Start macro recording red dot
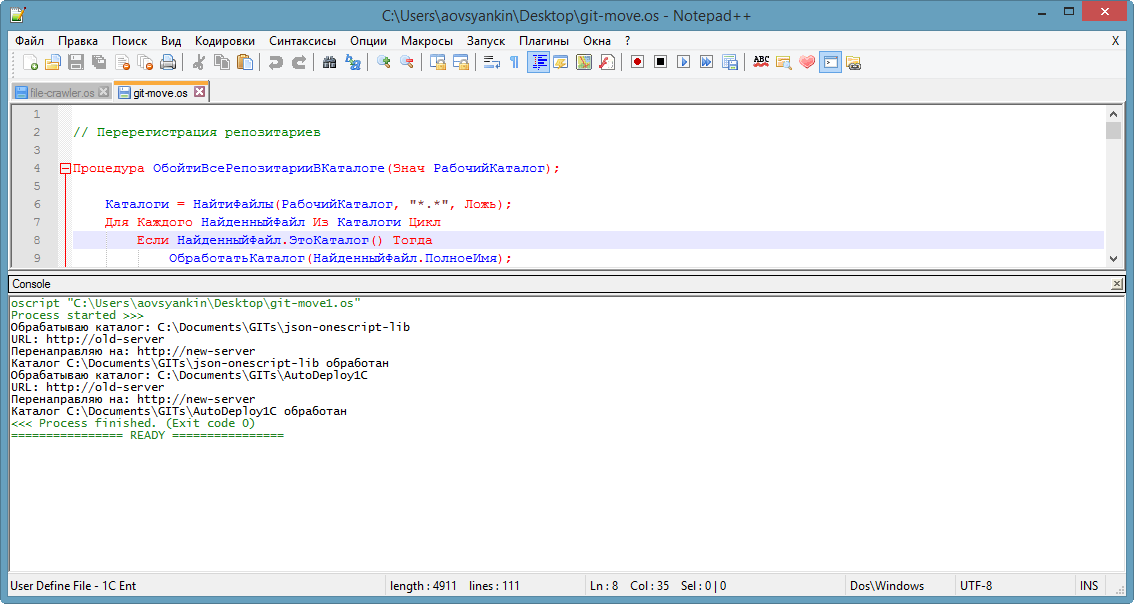 637,63
